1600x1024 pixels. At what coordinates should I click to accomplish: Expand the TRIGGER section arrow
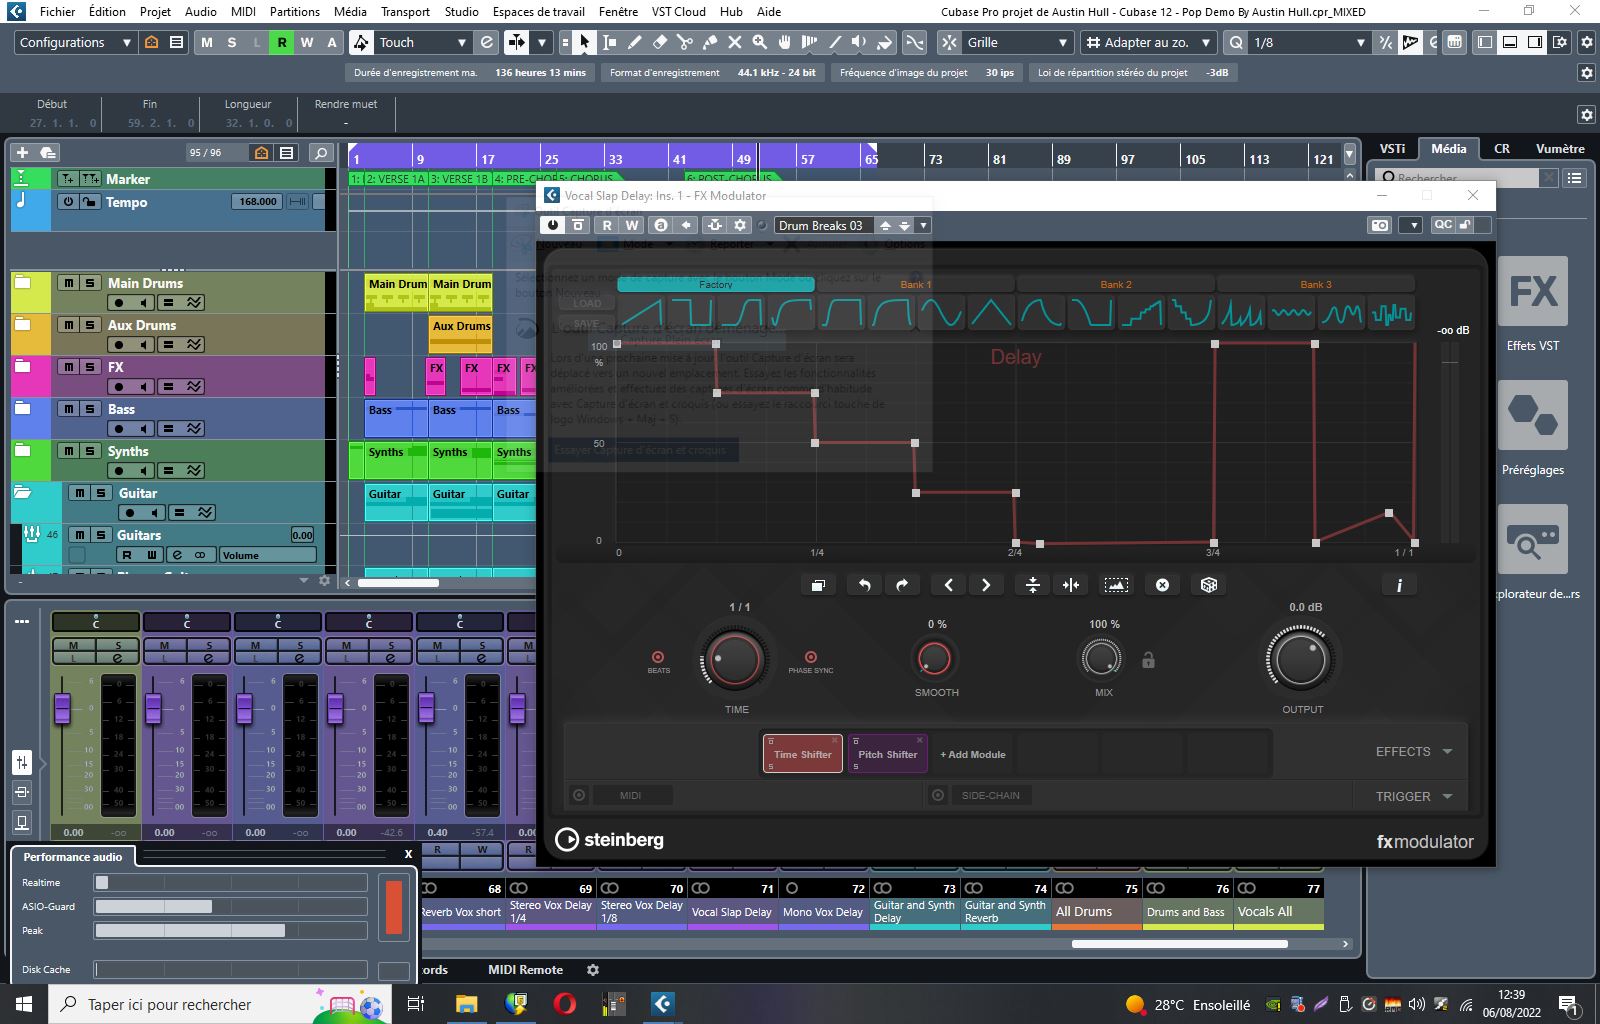pyautogui.click(x=1447, y=797)
